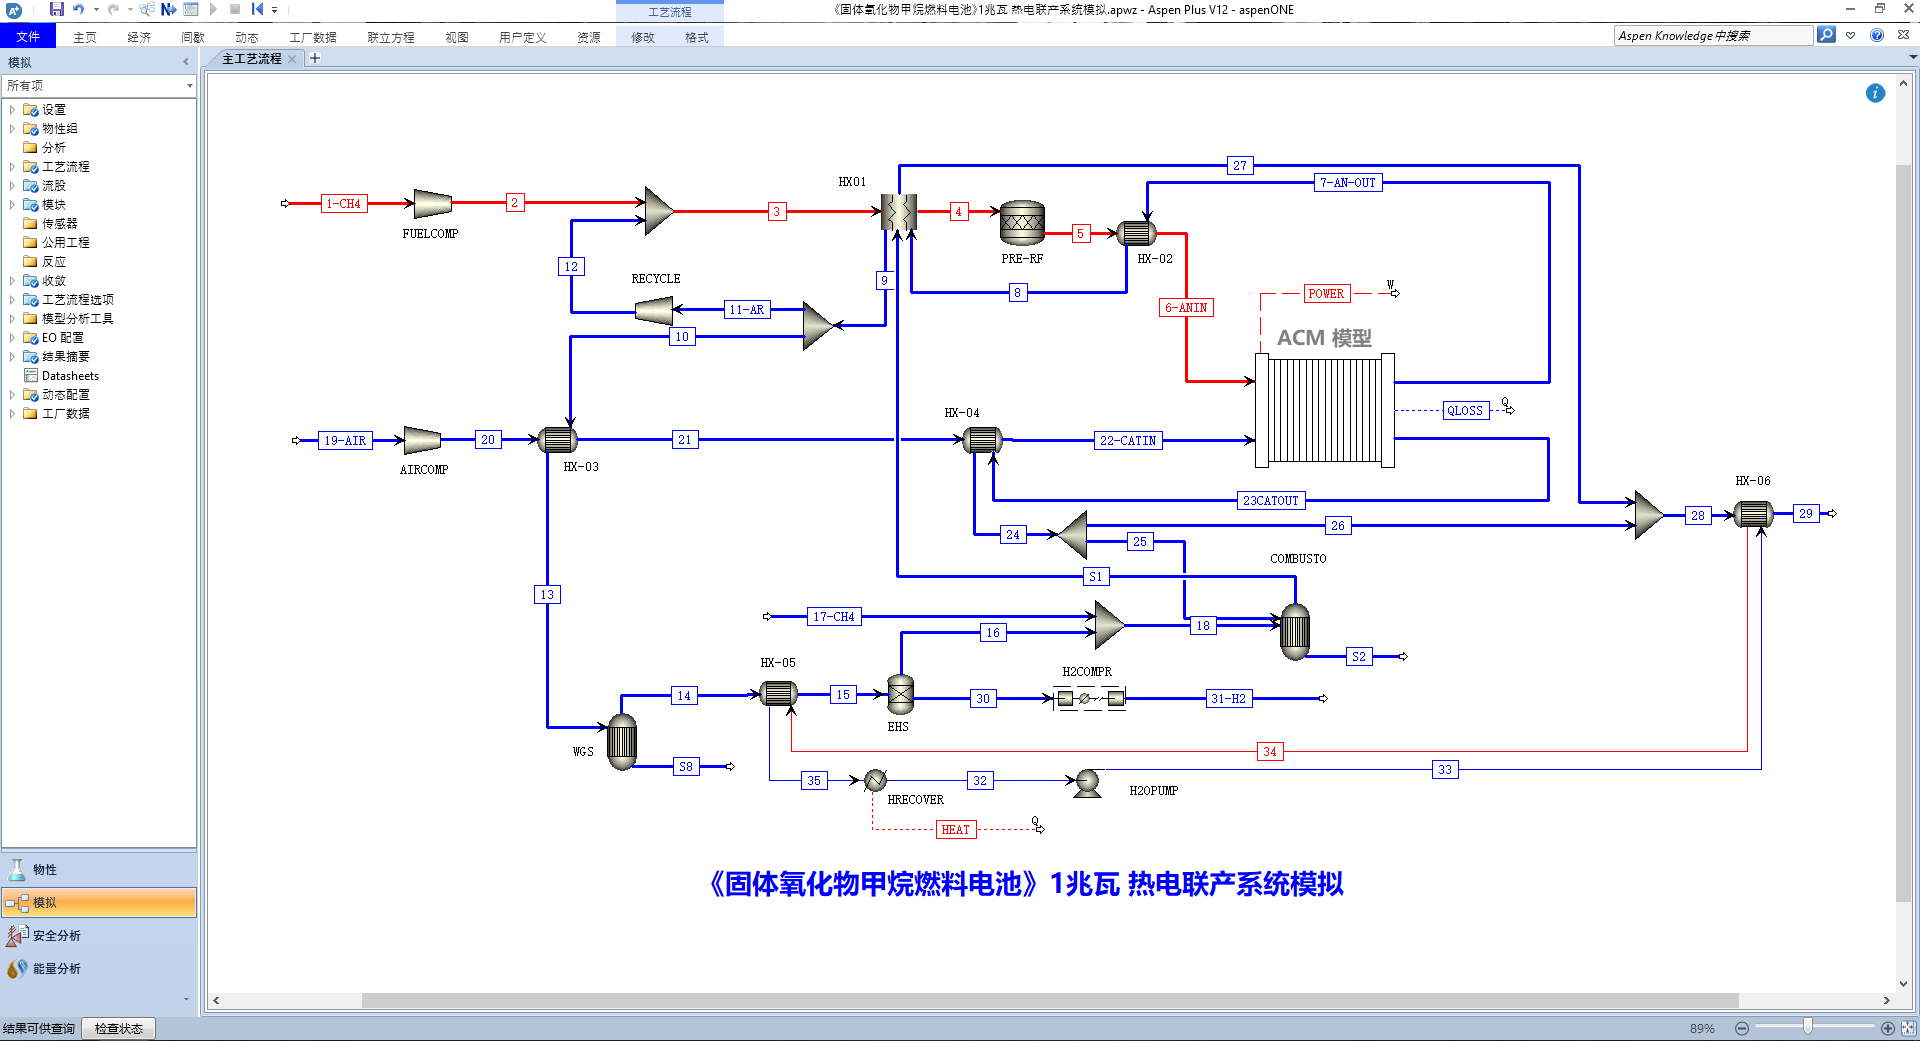Undo the last action

pos(78,9)
